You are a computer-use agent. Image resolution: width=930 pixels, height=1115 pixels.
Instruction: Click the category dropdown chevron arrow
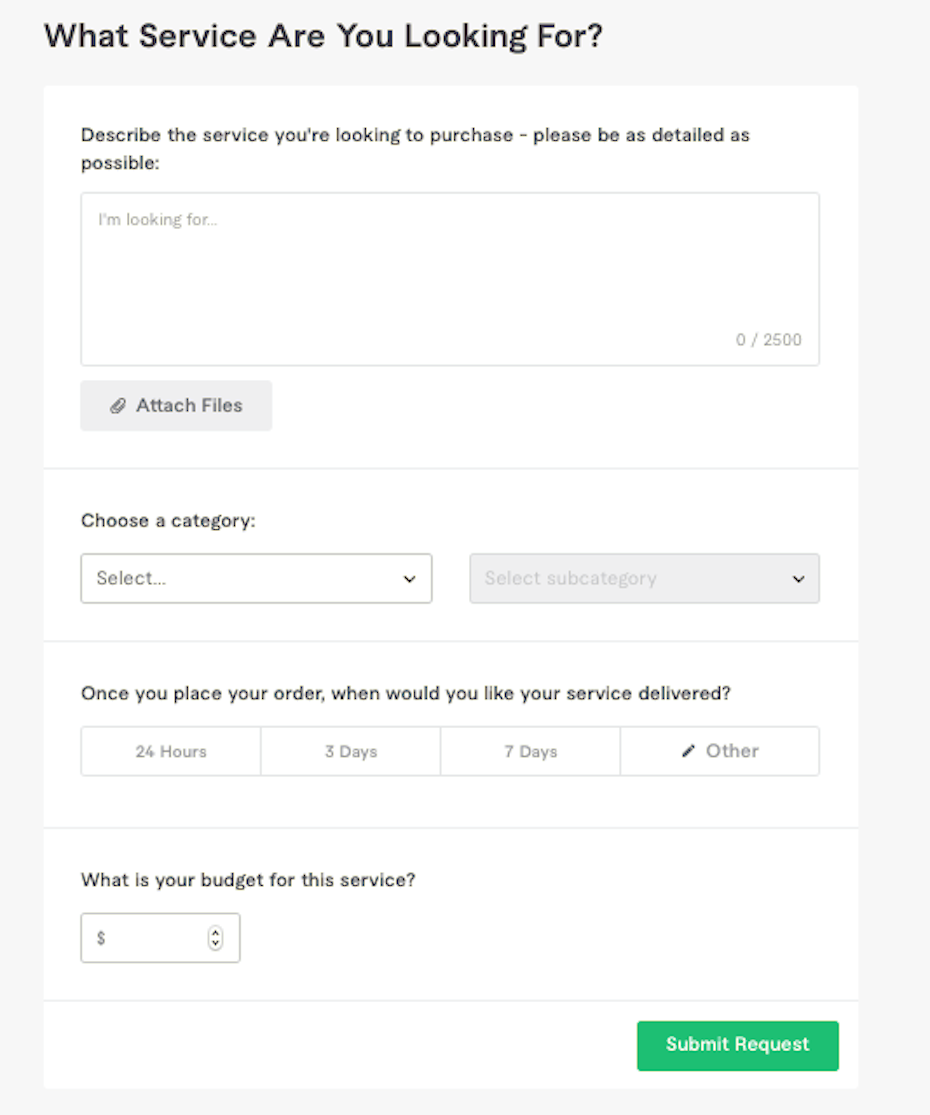[x=409, y=579]
